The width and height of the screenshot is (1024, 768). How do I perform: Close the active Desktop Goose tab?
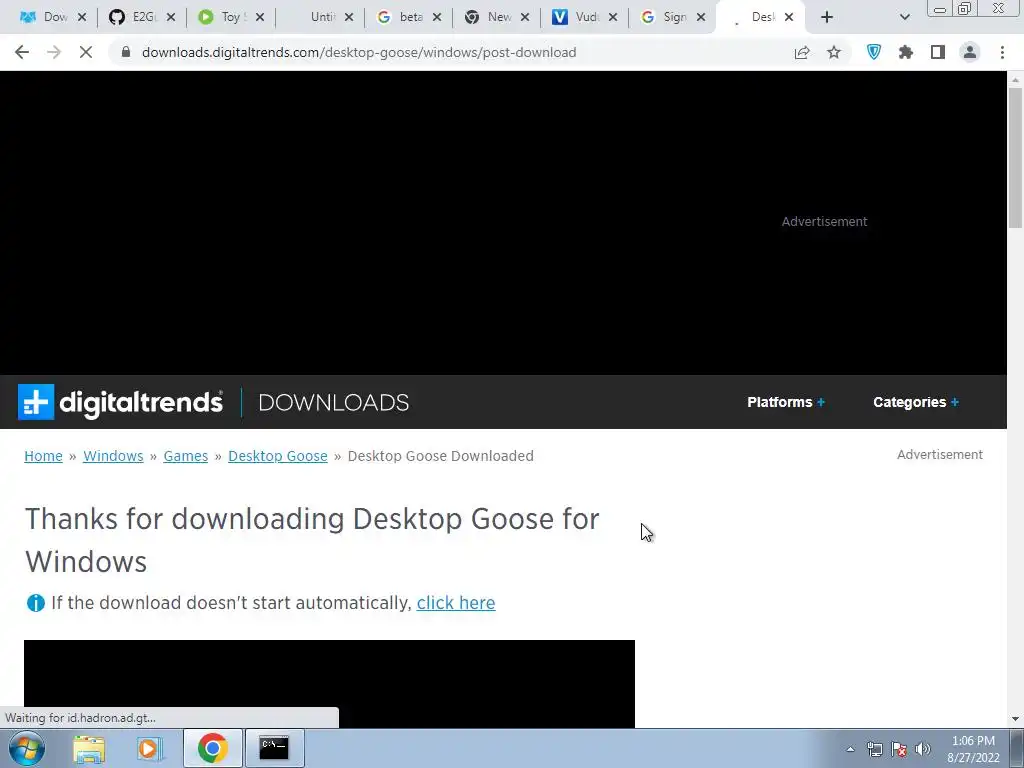tap(789, 17)
